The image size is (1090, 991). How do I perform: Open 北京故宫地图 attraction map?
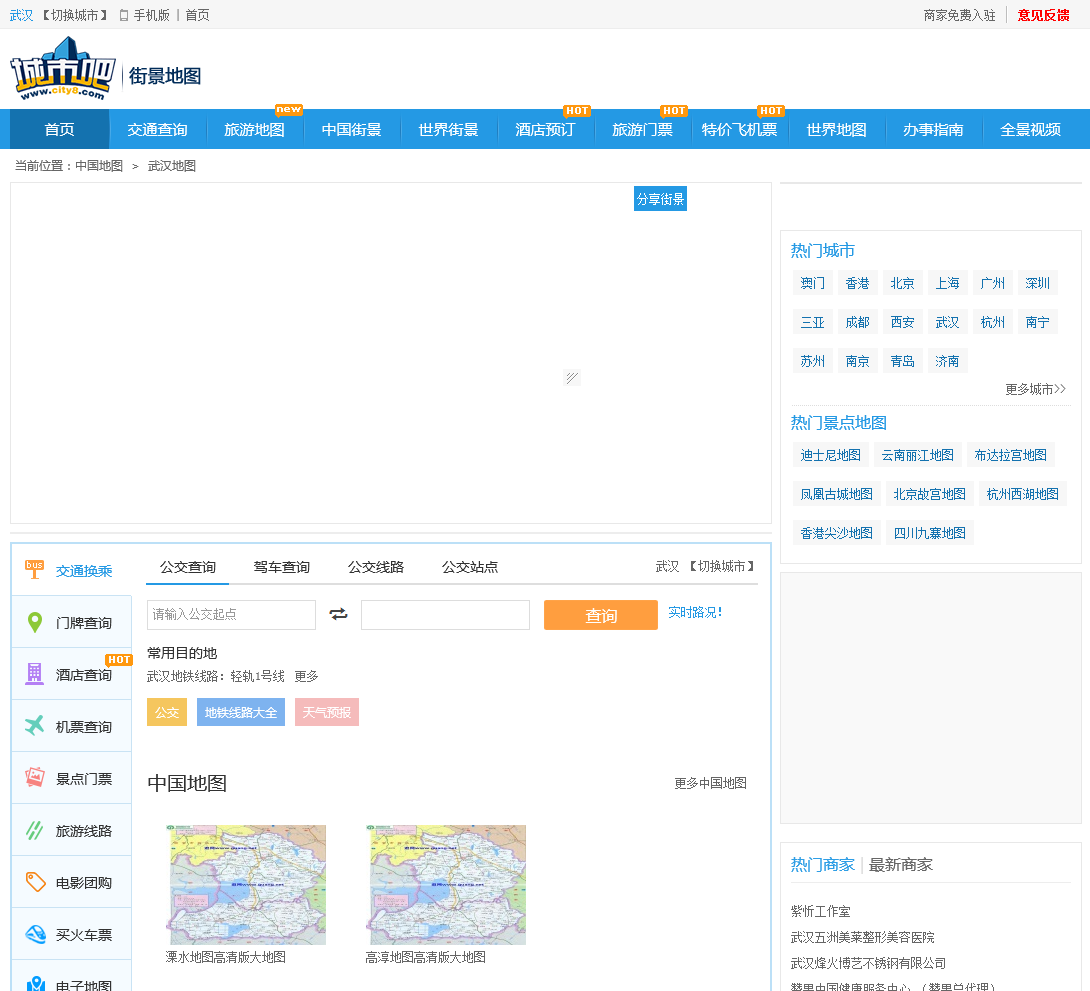click(x=929, y=494)
